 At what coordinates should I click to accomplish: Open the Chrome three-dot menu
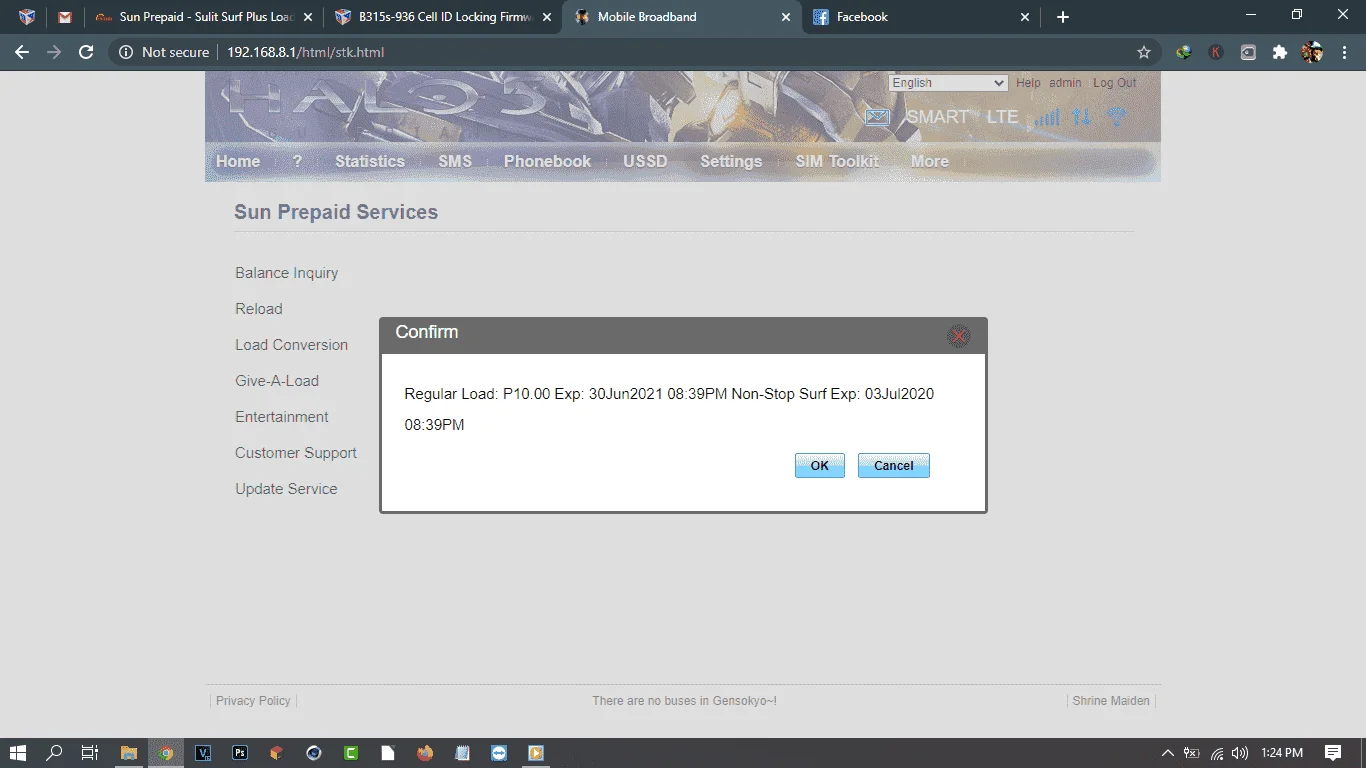1344,52
